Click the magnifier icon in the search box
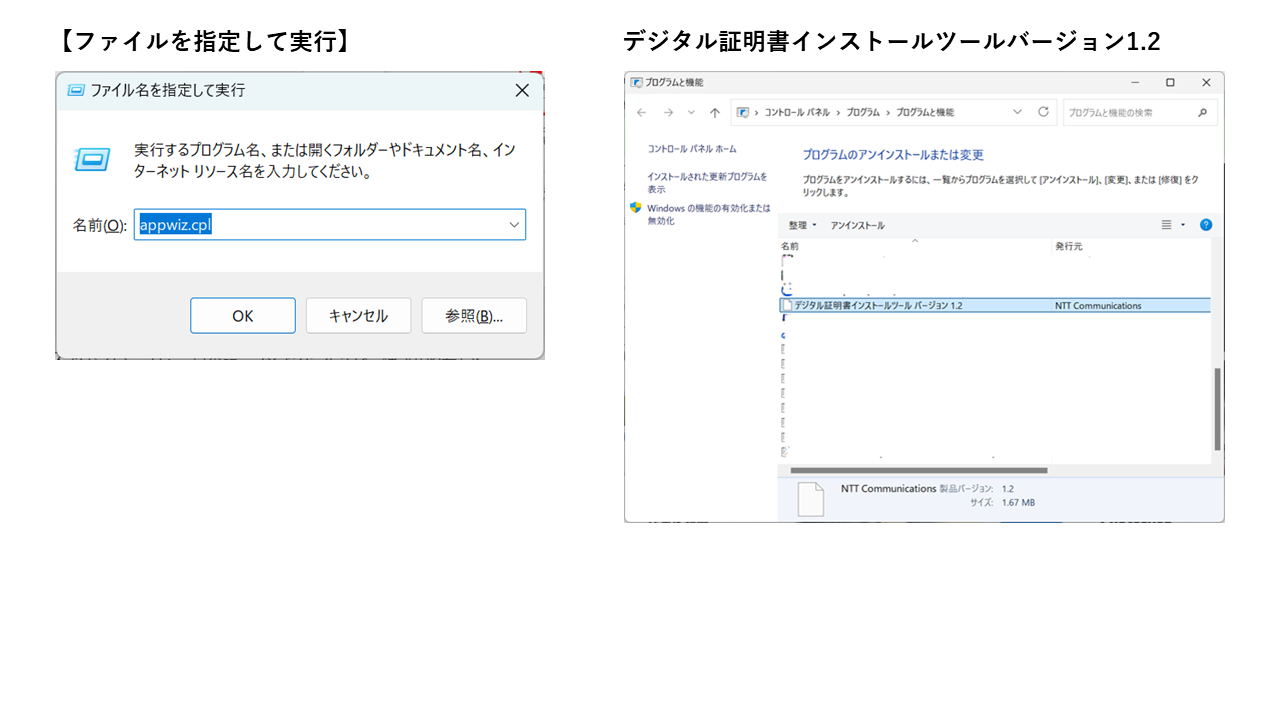The width and height of the screenshot is (1280, 720). coord(1202,113)
